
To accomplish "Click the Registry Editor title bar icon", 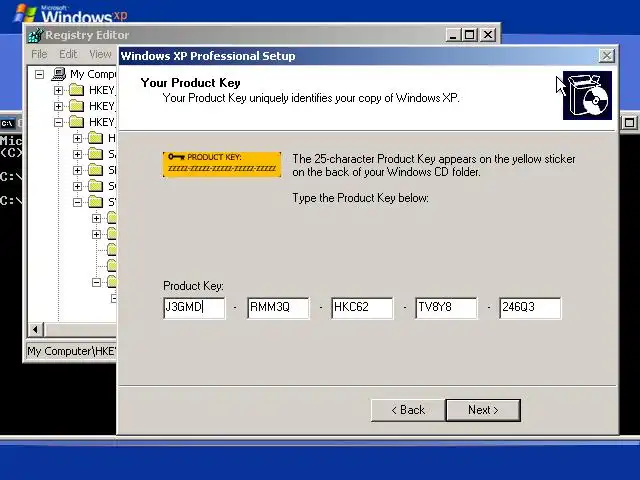I will (x=35, y=35).
